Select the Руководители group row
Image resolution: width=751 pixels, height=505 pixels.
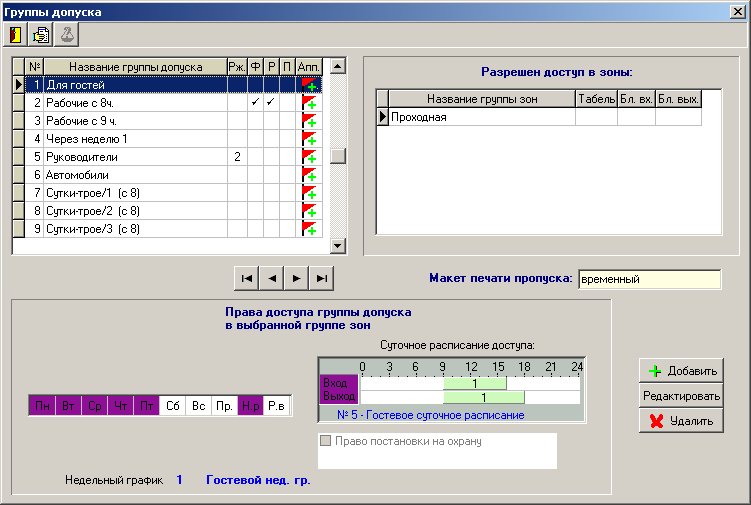point(168,157)
